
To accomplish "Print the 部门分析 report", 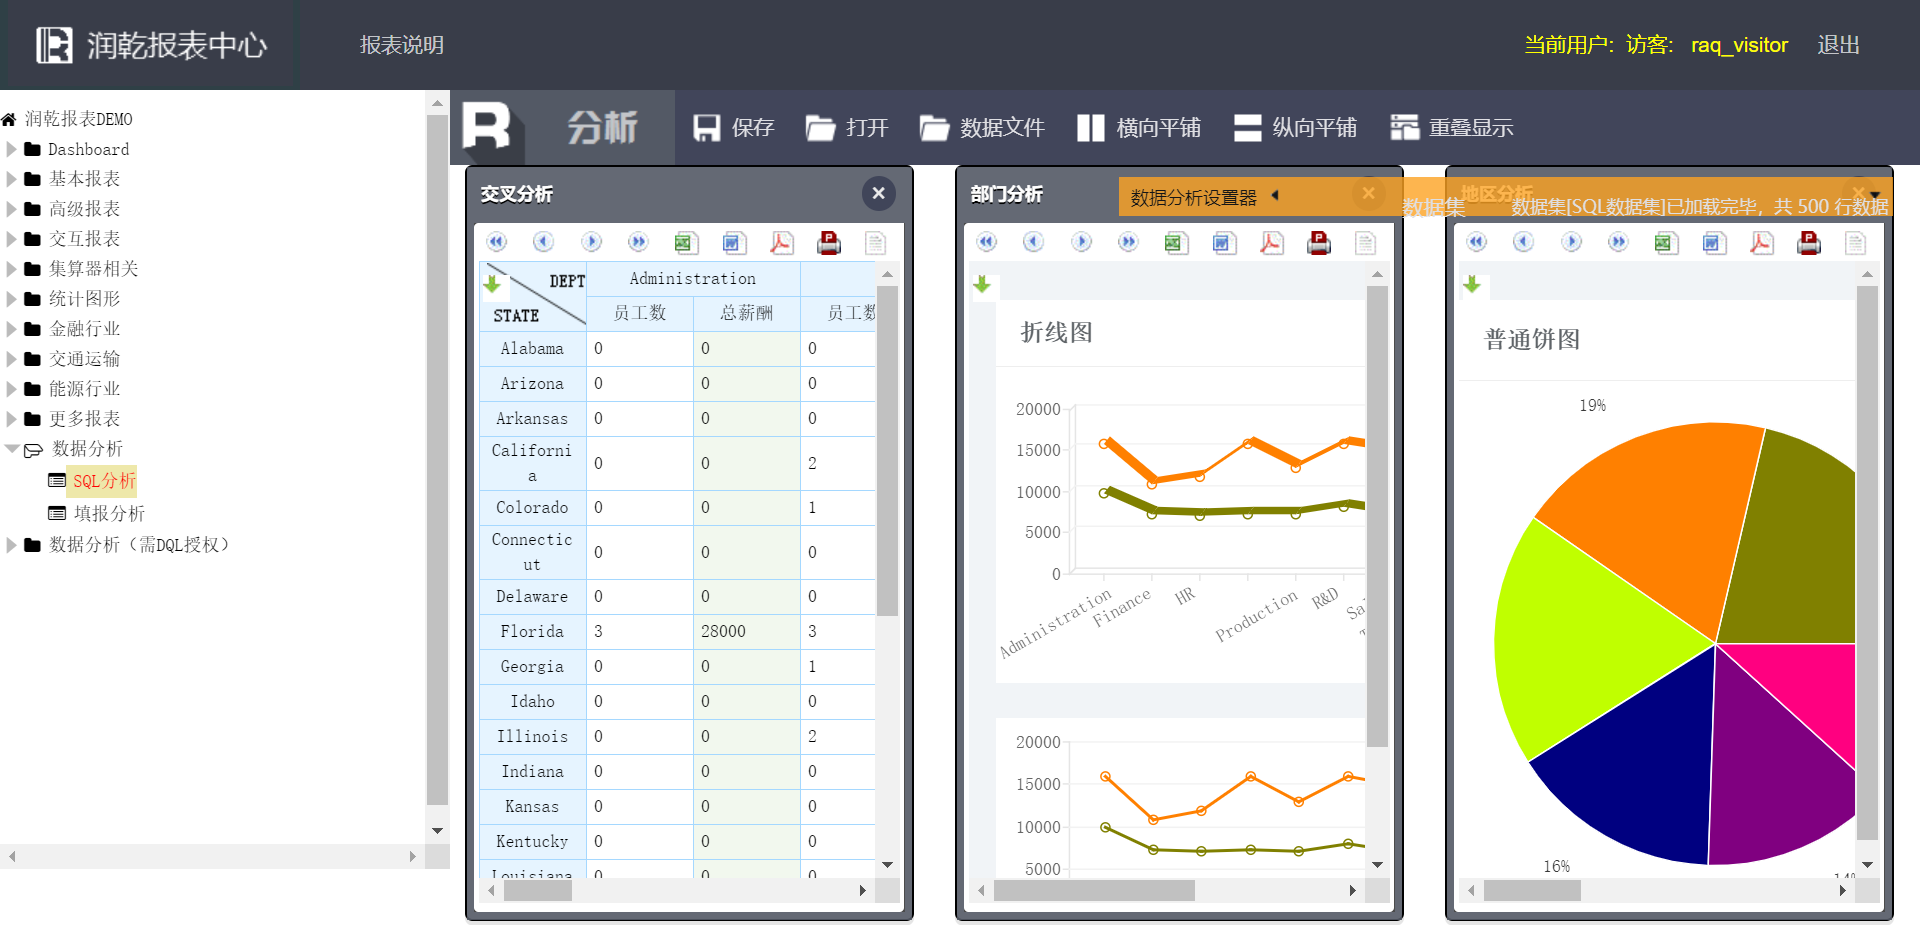I will coord(1319,242).
